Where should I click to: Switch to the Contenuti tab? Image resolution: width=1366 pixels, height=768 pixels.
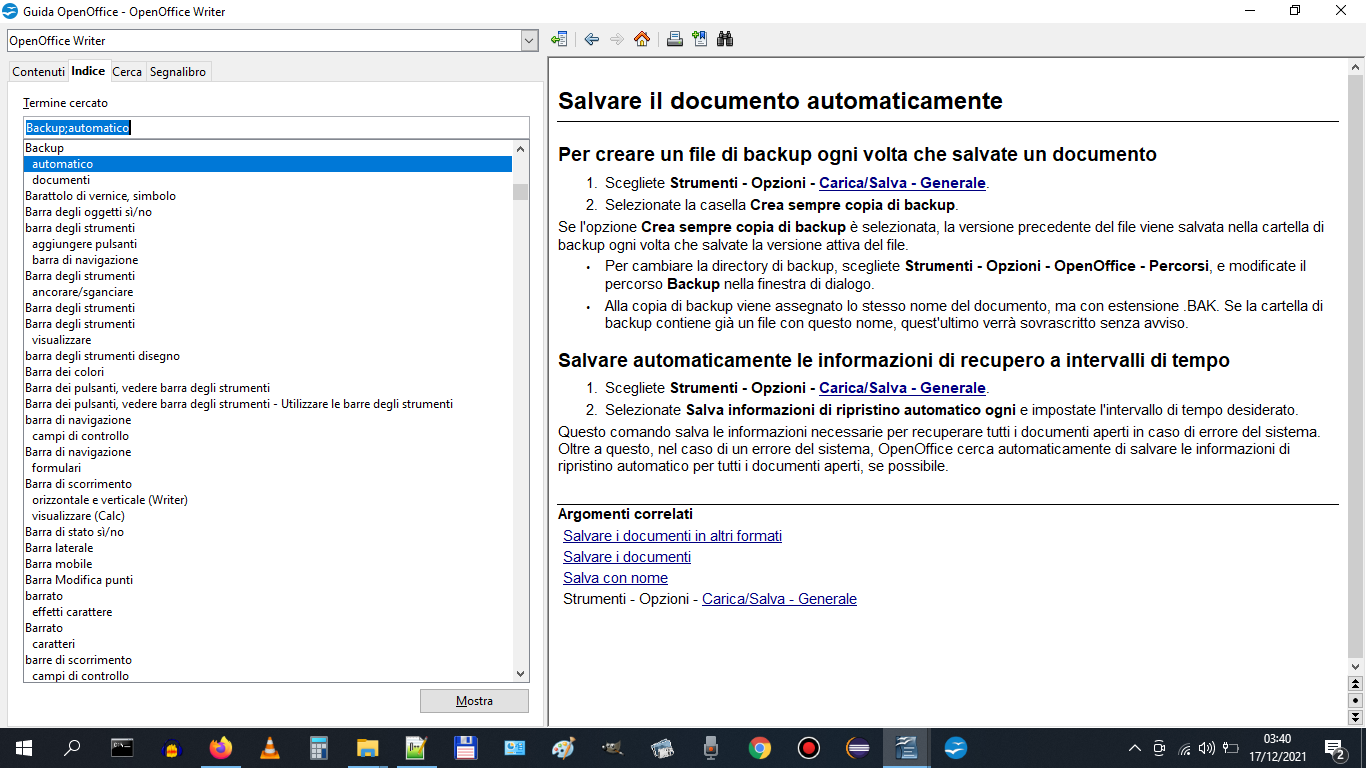click(38, 72)
